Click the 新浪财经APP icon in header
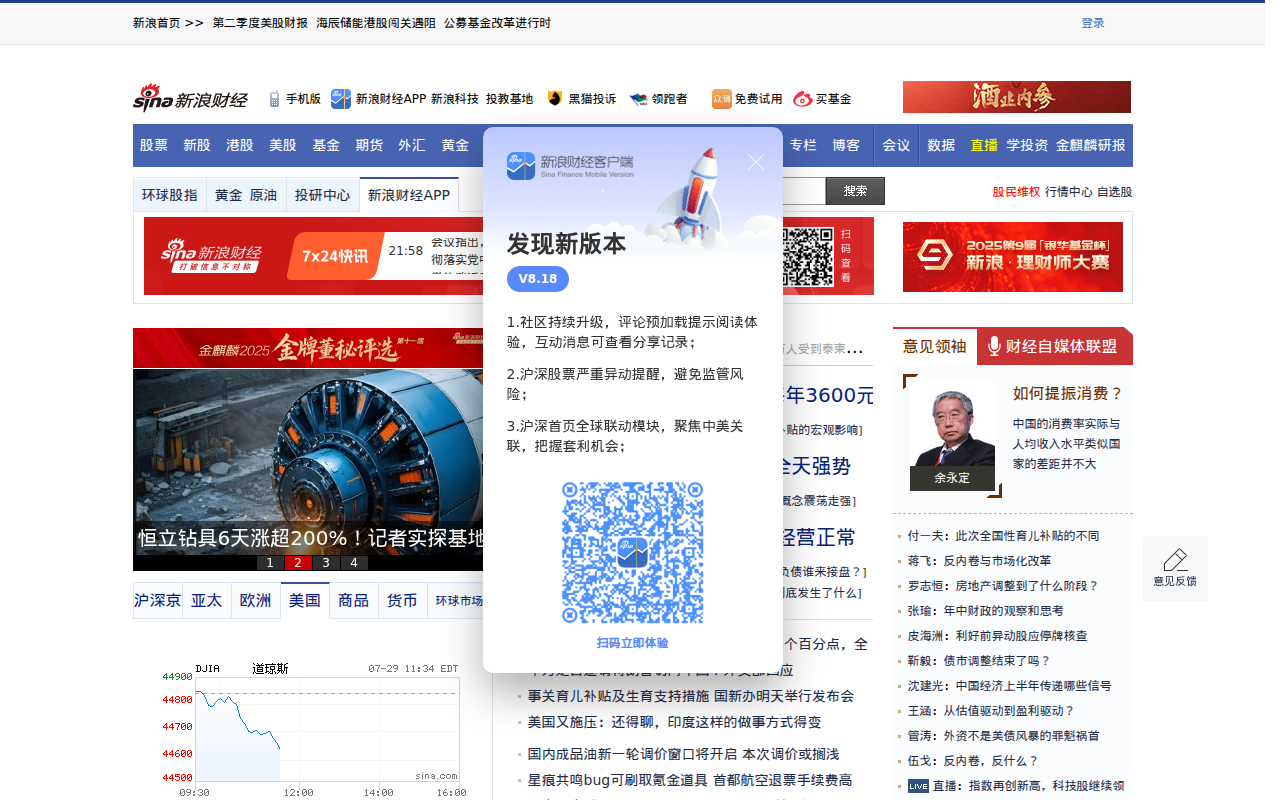 click(x=341, y=98)
